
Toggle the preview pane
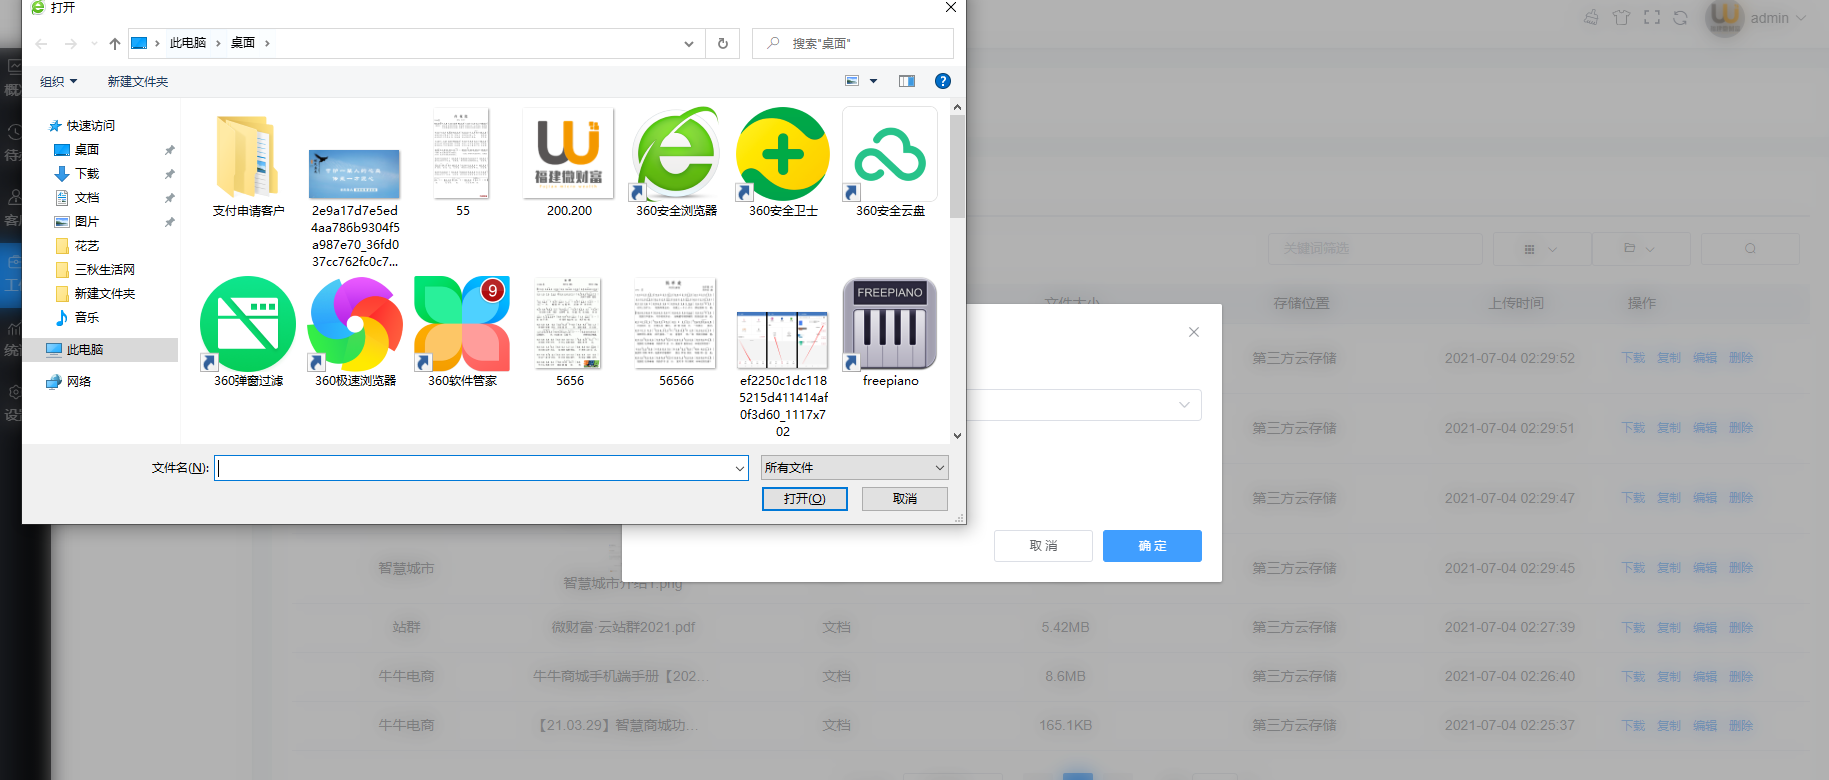(x=907, y=81)
